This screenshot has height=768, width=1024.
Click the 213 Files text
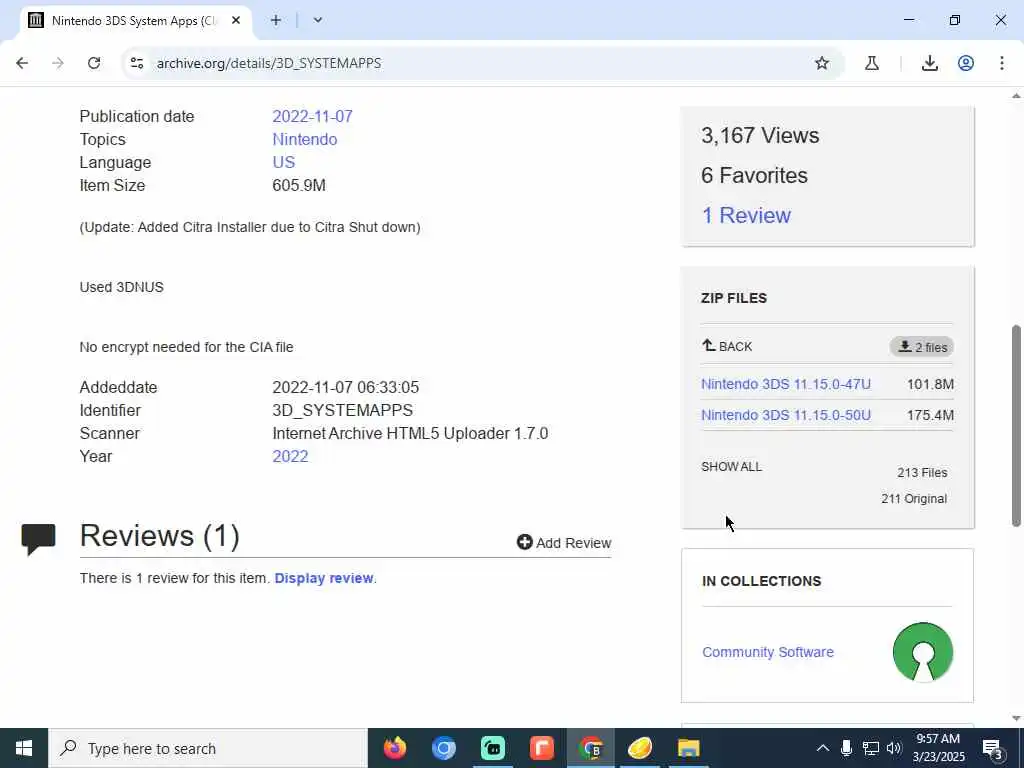pyautogui.click(x=922, y=472)
